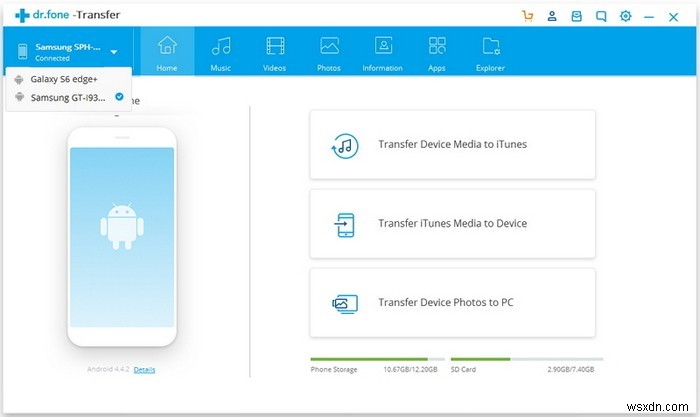Click the connected phone device icon
Screen dimensions: 700x417
(x=22, y=51)
